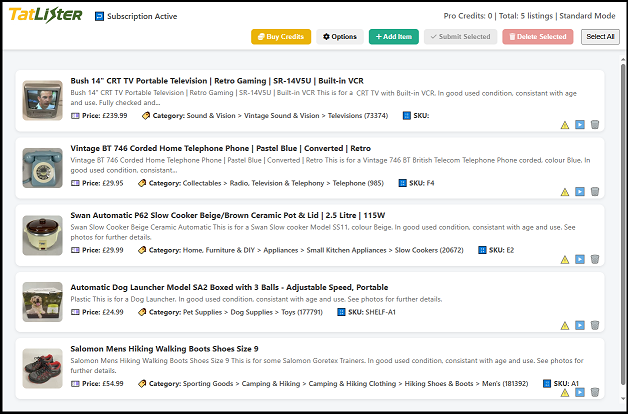This screenshot has width=628, height=414.
Task: Click the listings vertical scrollbar
Action: [x=623, y=224]
